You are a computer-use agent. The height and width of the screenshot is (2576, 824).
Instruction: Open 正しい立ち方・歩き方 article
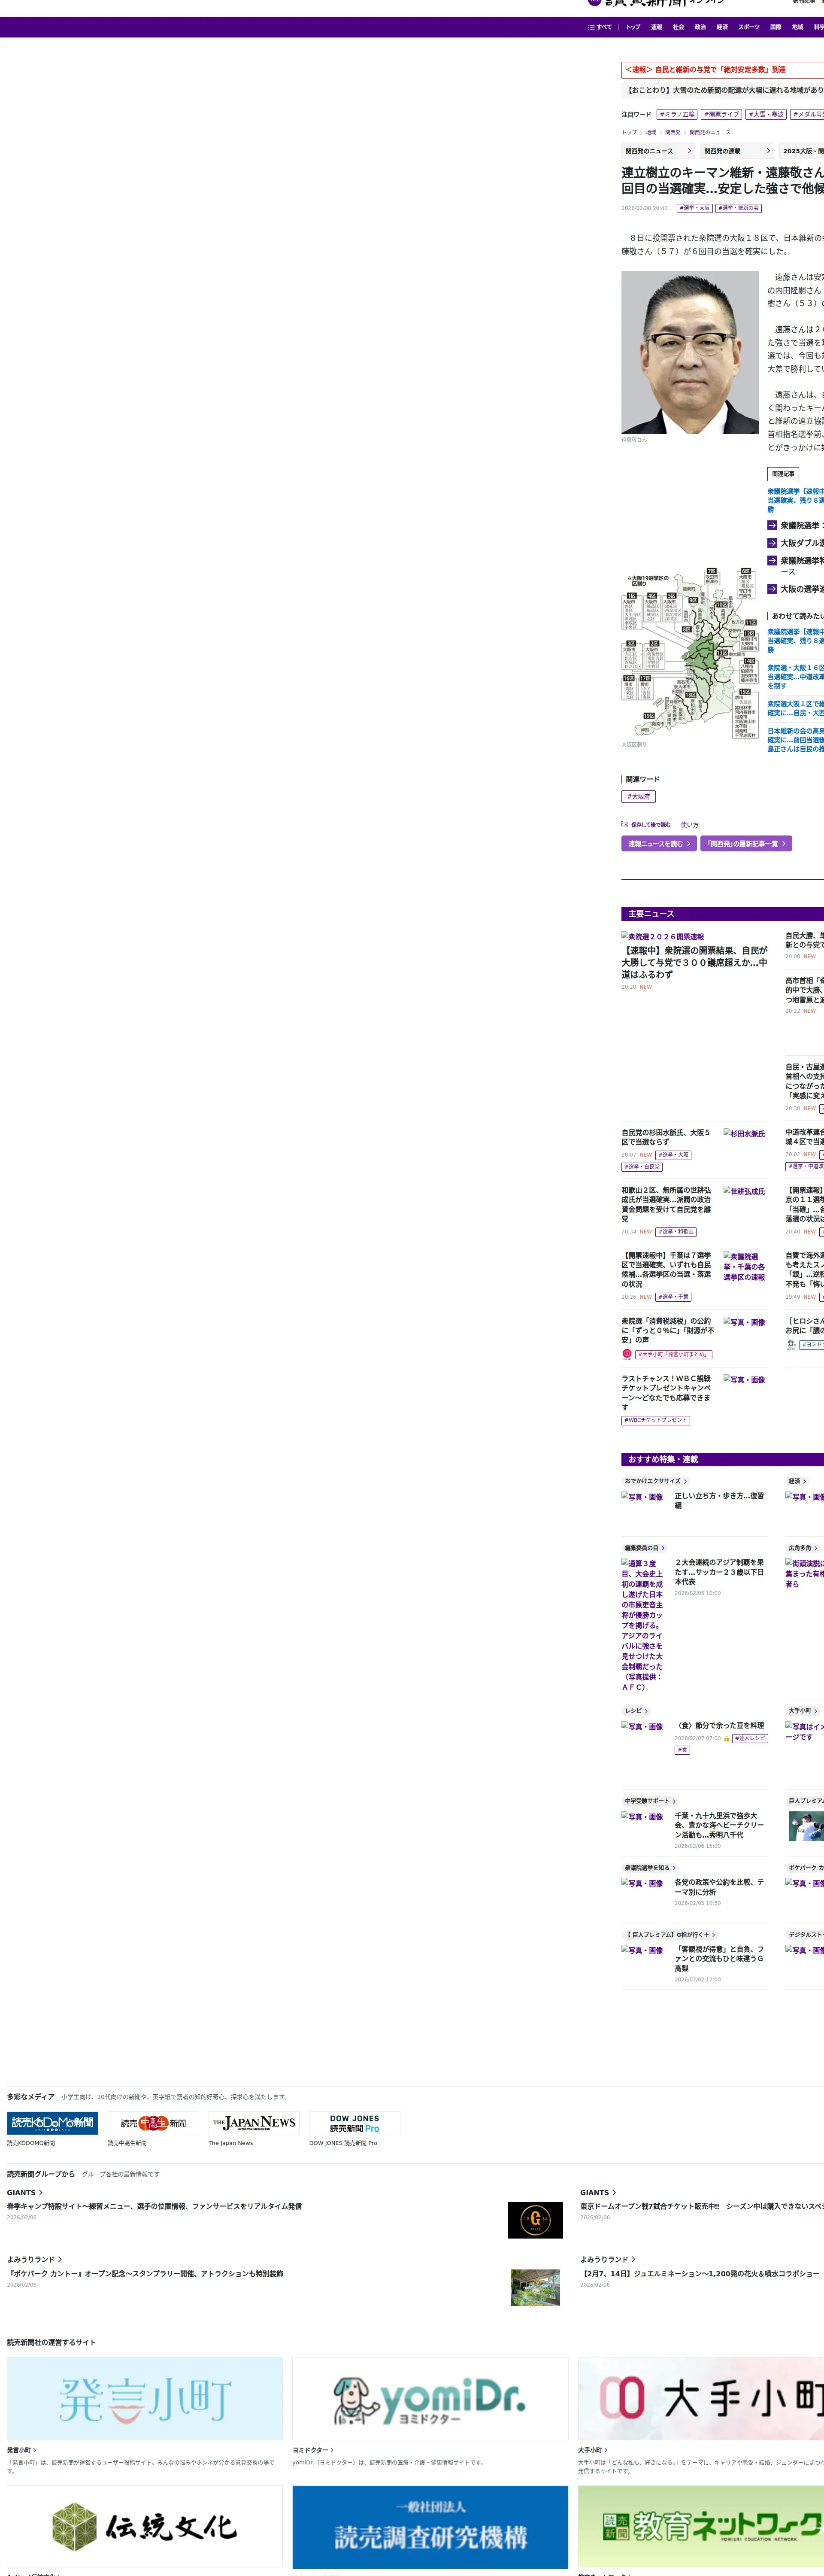point(719,1500)
